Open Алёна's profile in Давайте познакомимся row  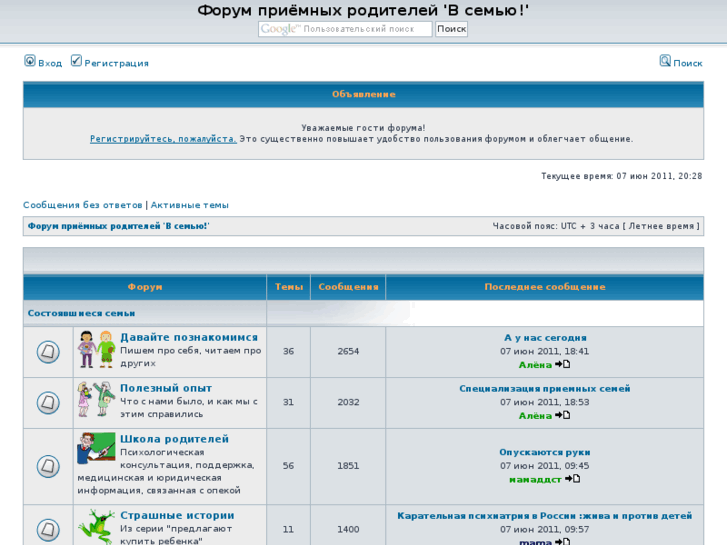point(535,365)
